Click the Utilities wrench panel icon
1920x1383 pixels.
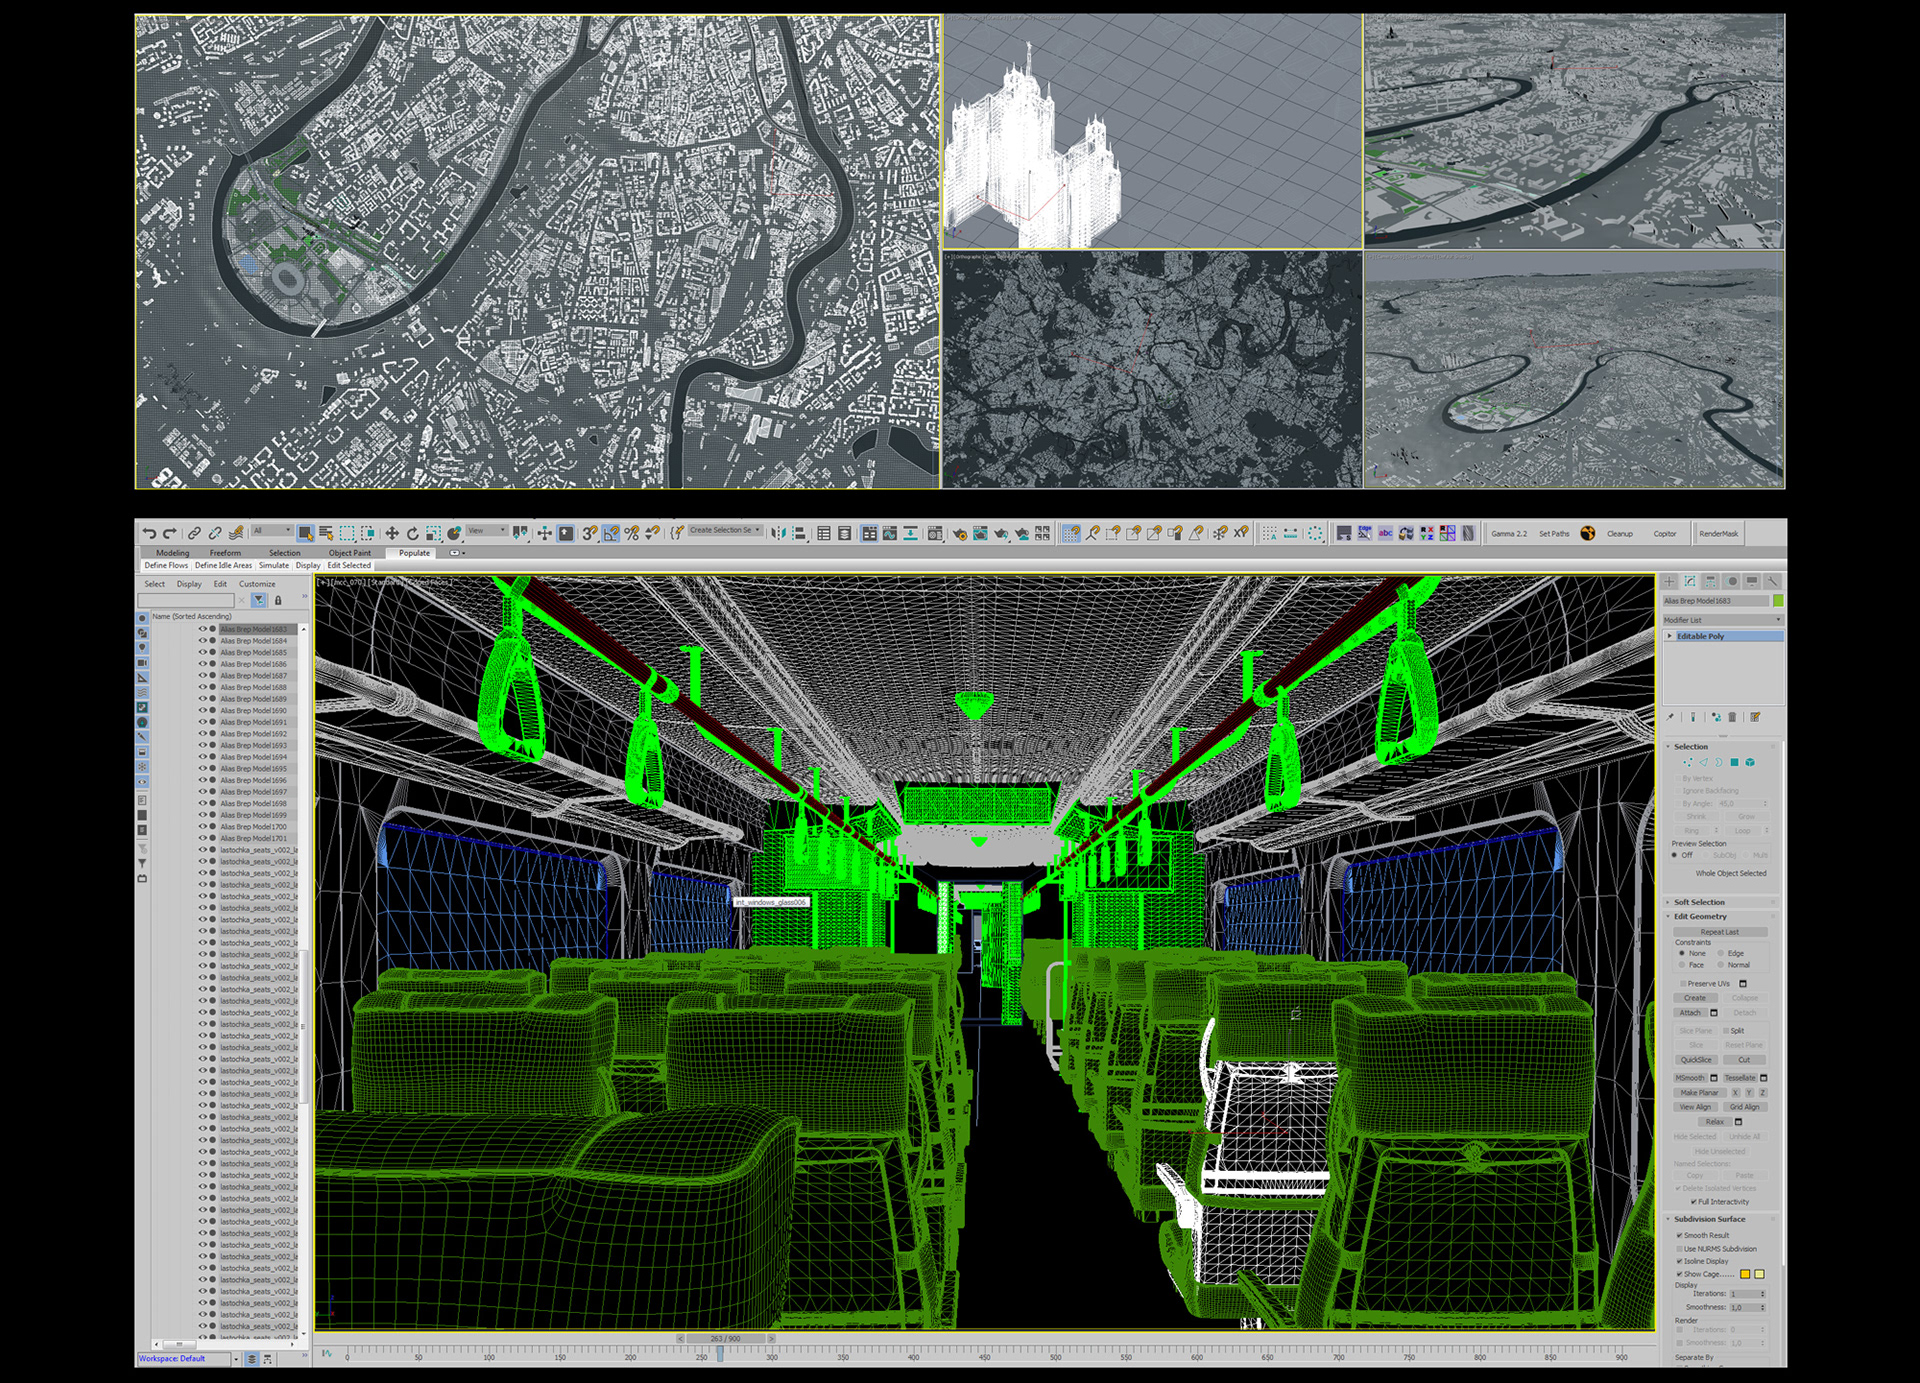1773,581
